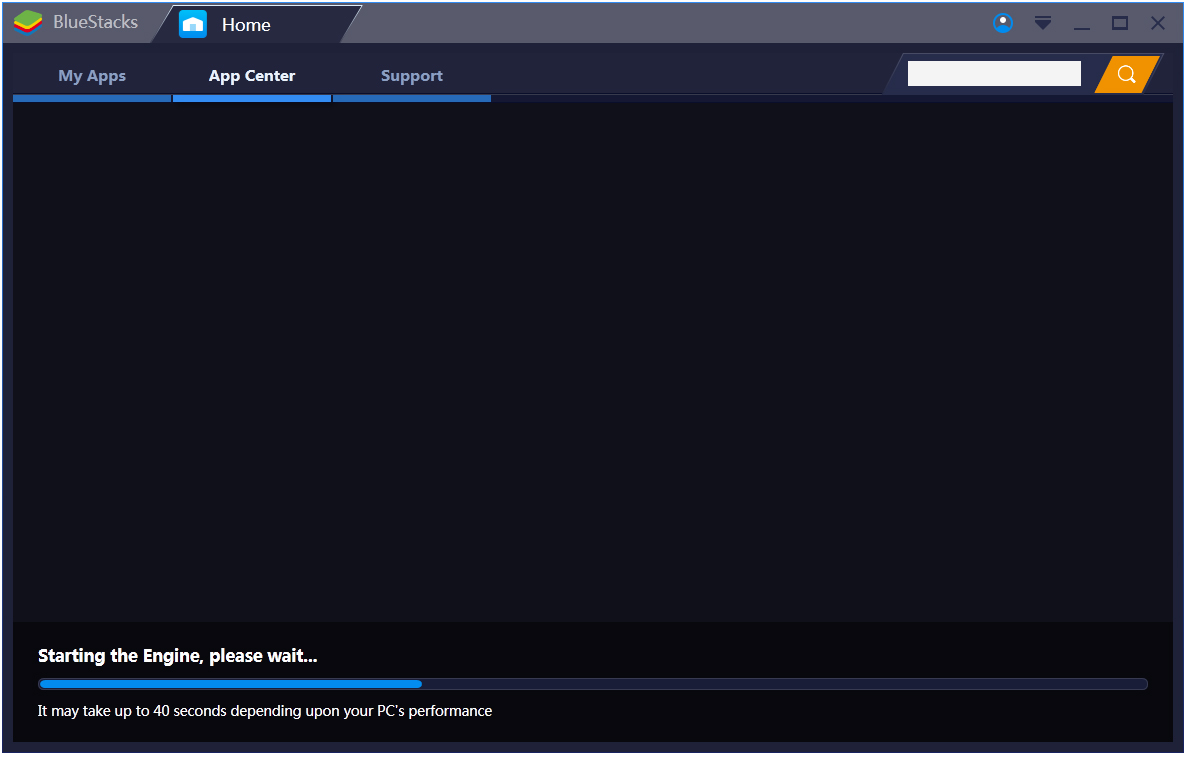Click the 'Starting the Engine, please wait...' message
Image resolution: width=1188 pixels, height=757 pixels.
point(178,656)
